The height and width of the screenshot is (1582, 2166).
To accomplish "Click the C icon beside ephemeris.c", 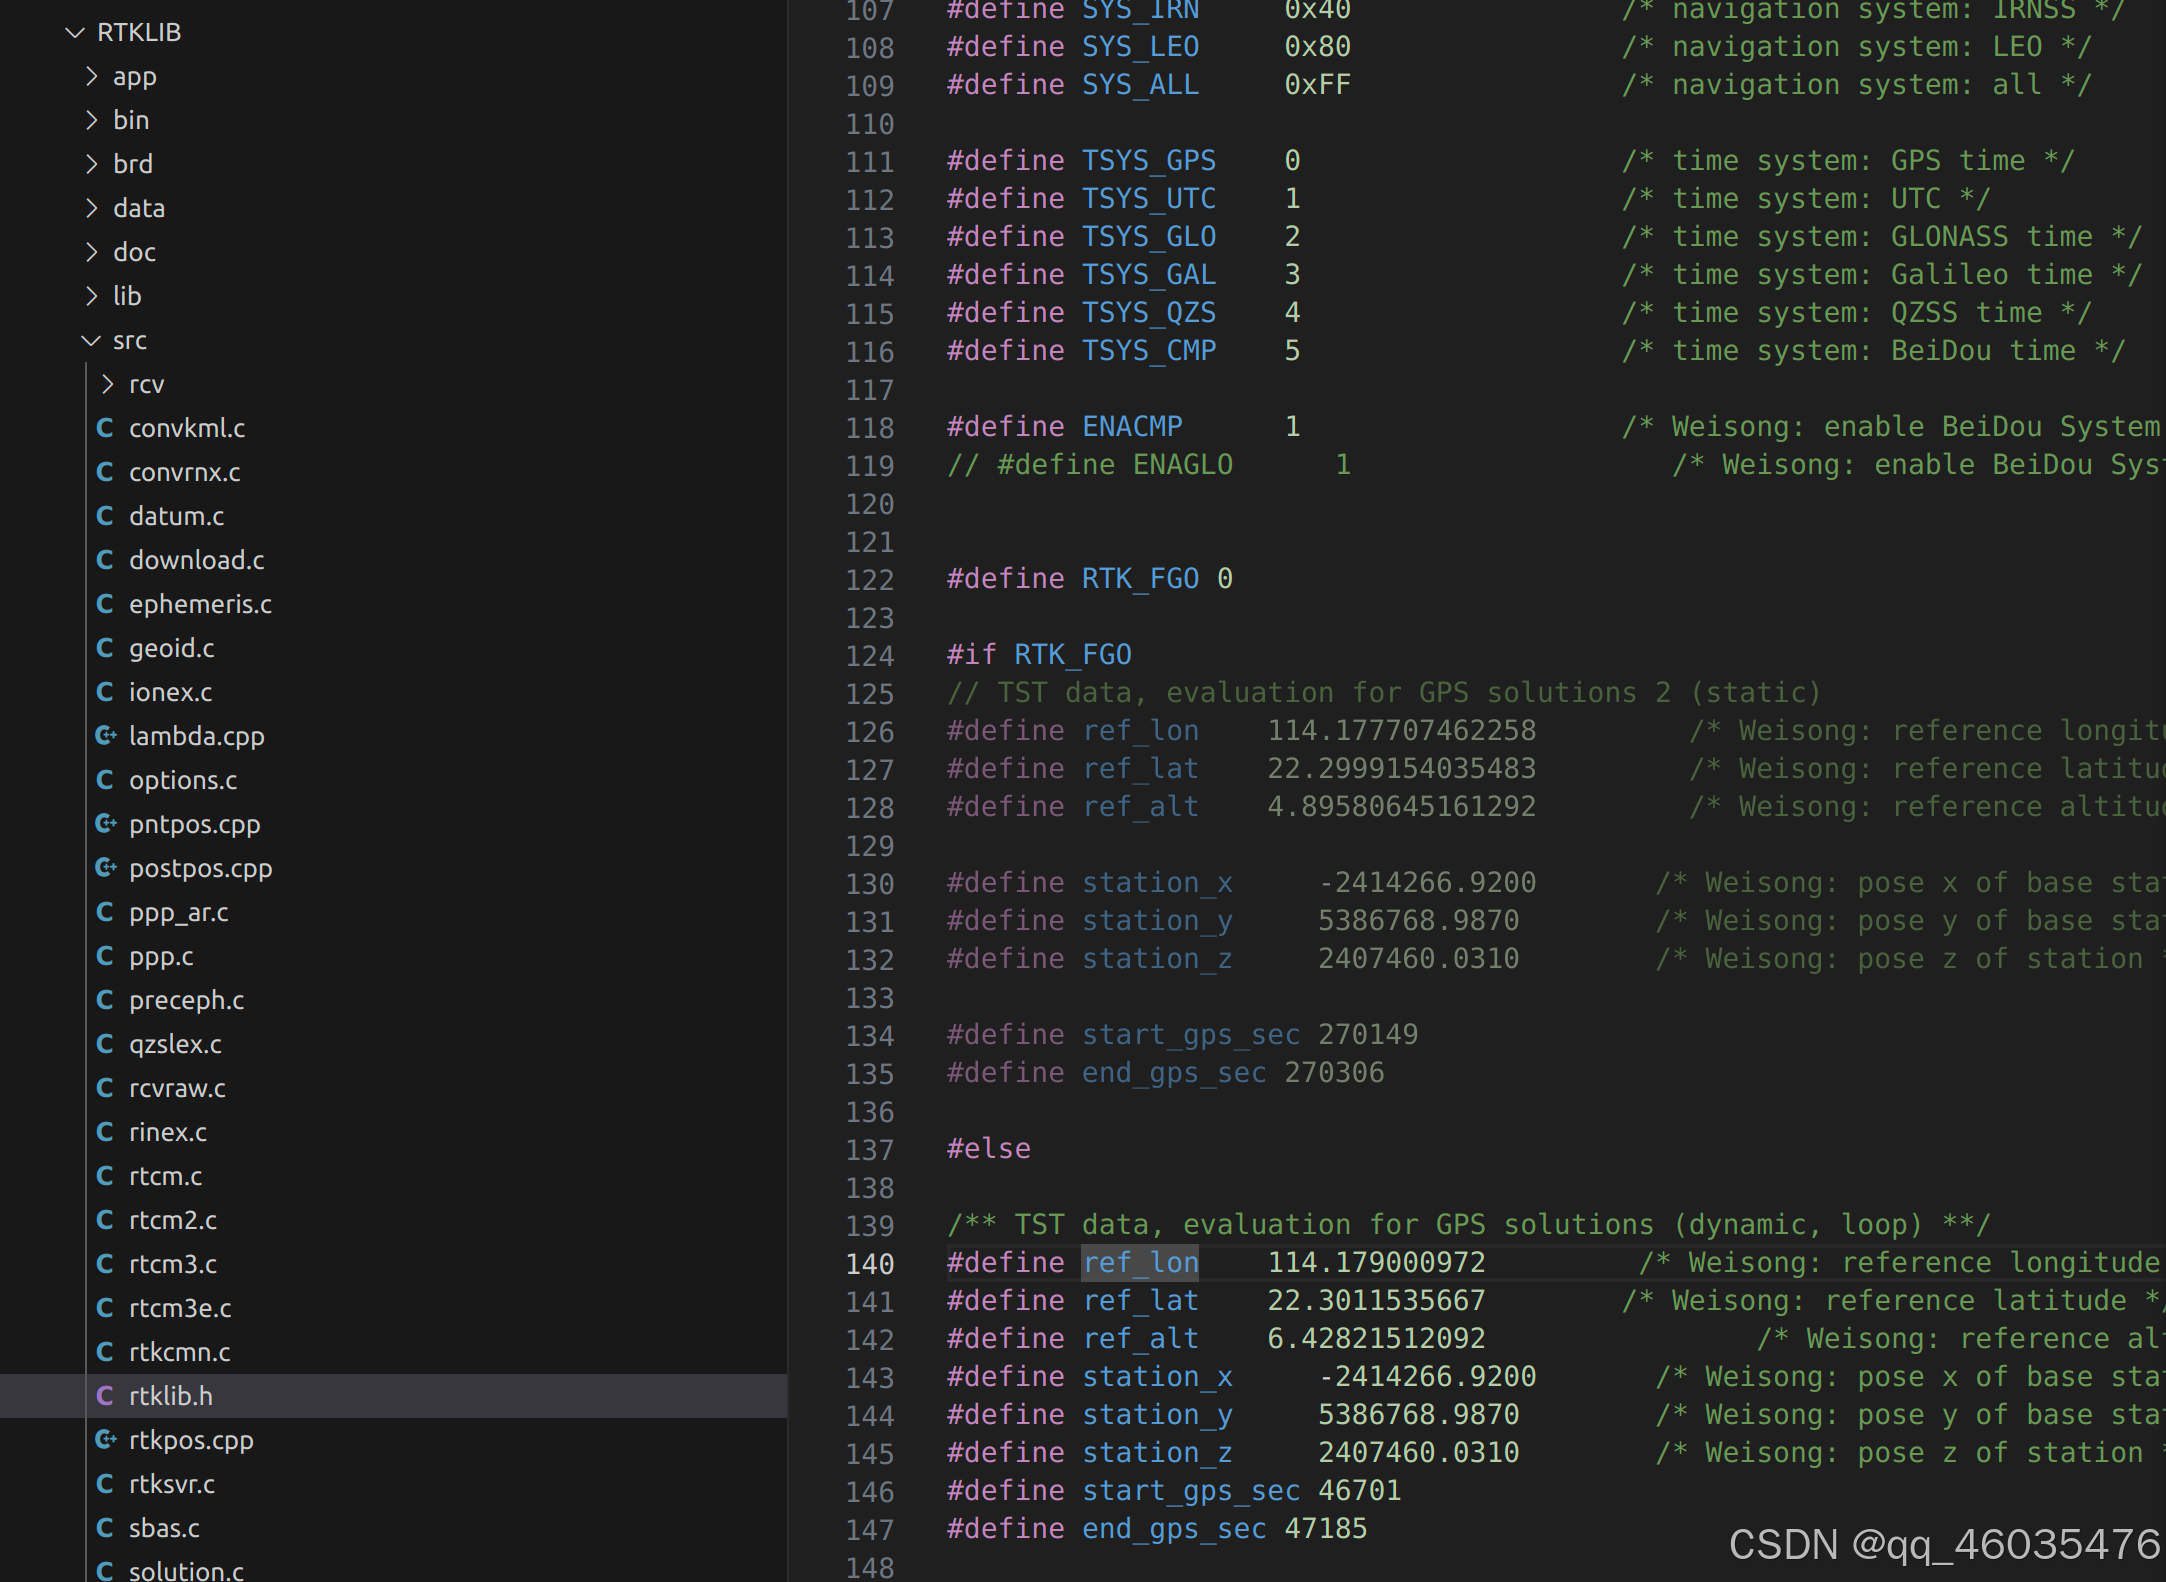I will pos(106,603).
